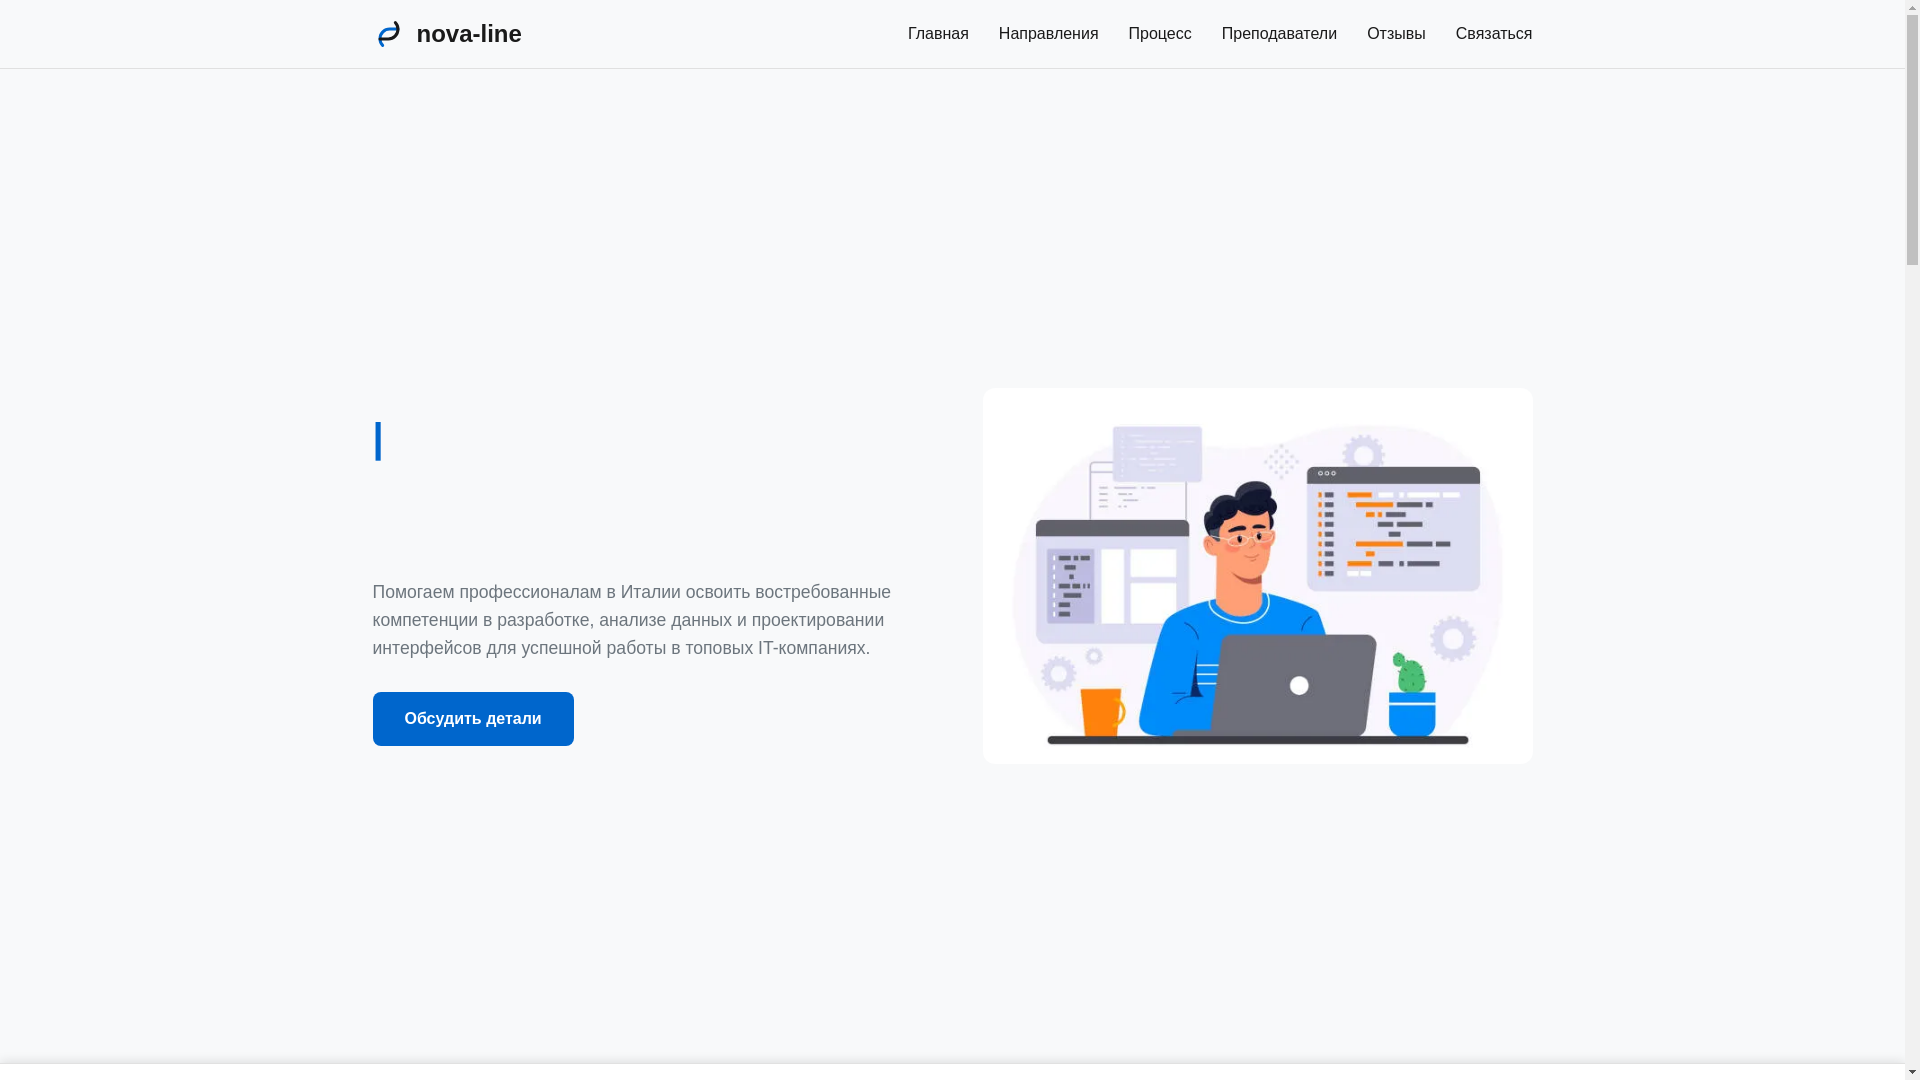The height and width of the screenshot is (1080, 1920).
Task: Select Процесс in the top navigation
Action: [1159, 34]
